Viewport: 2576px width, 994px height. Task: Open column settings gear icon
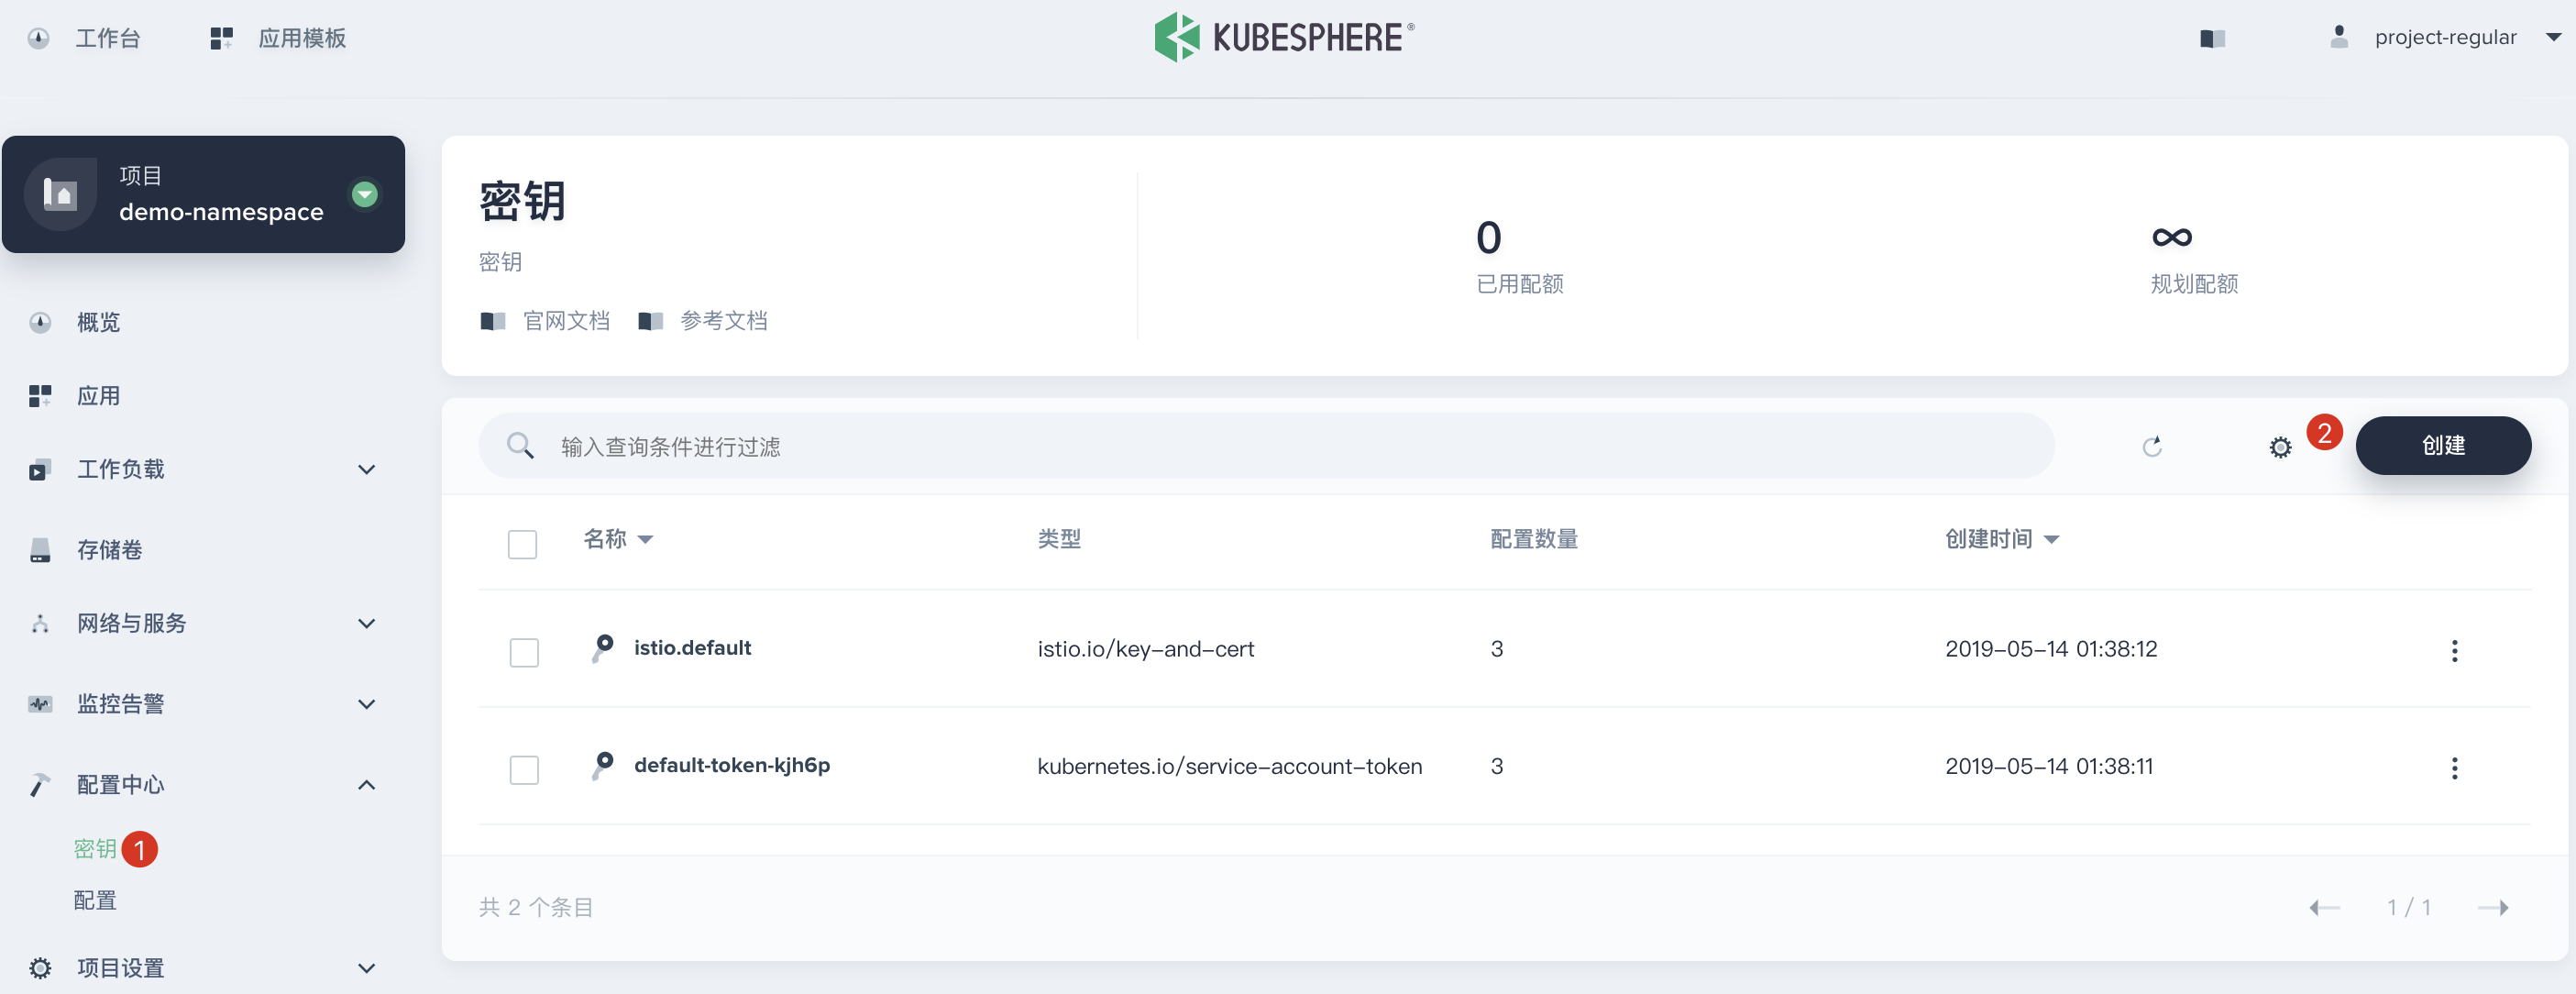[2280, 447]
